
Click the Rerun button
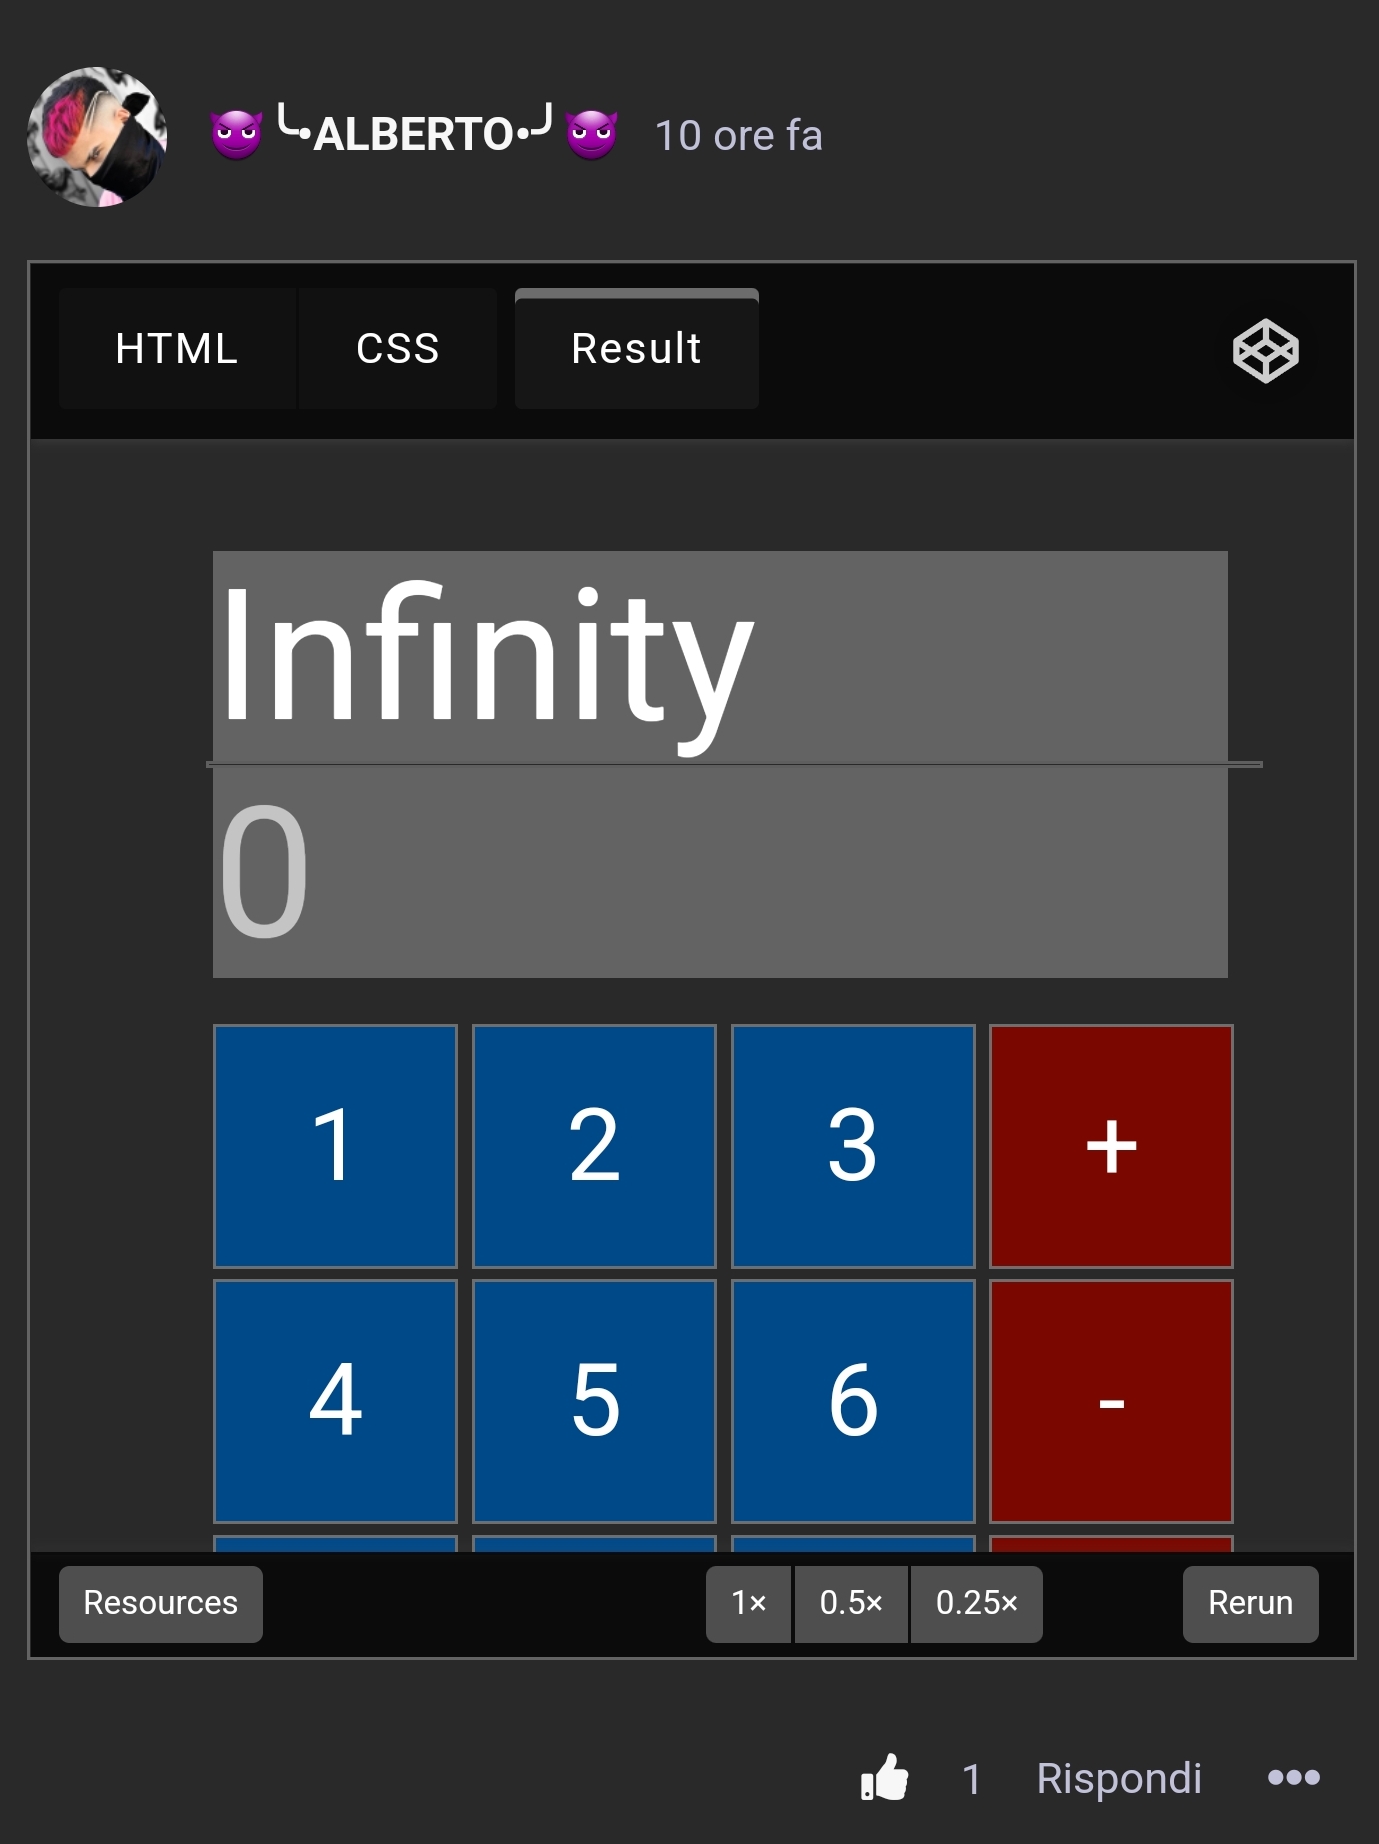point(1250,1603)
